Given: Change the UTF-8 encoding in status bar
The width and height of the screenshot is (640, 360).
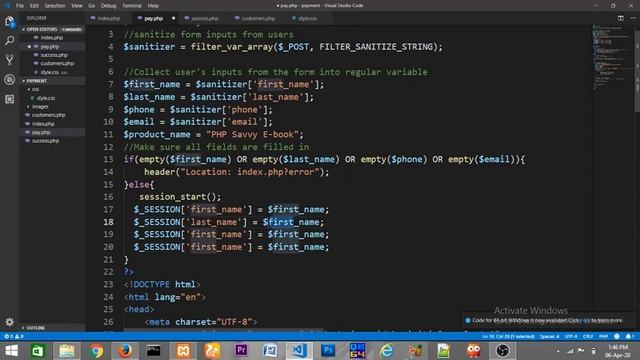Looking at the screenshot, I should tap(571, 336).
